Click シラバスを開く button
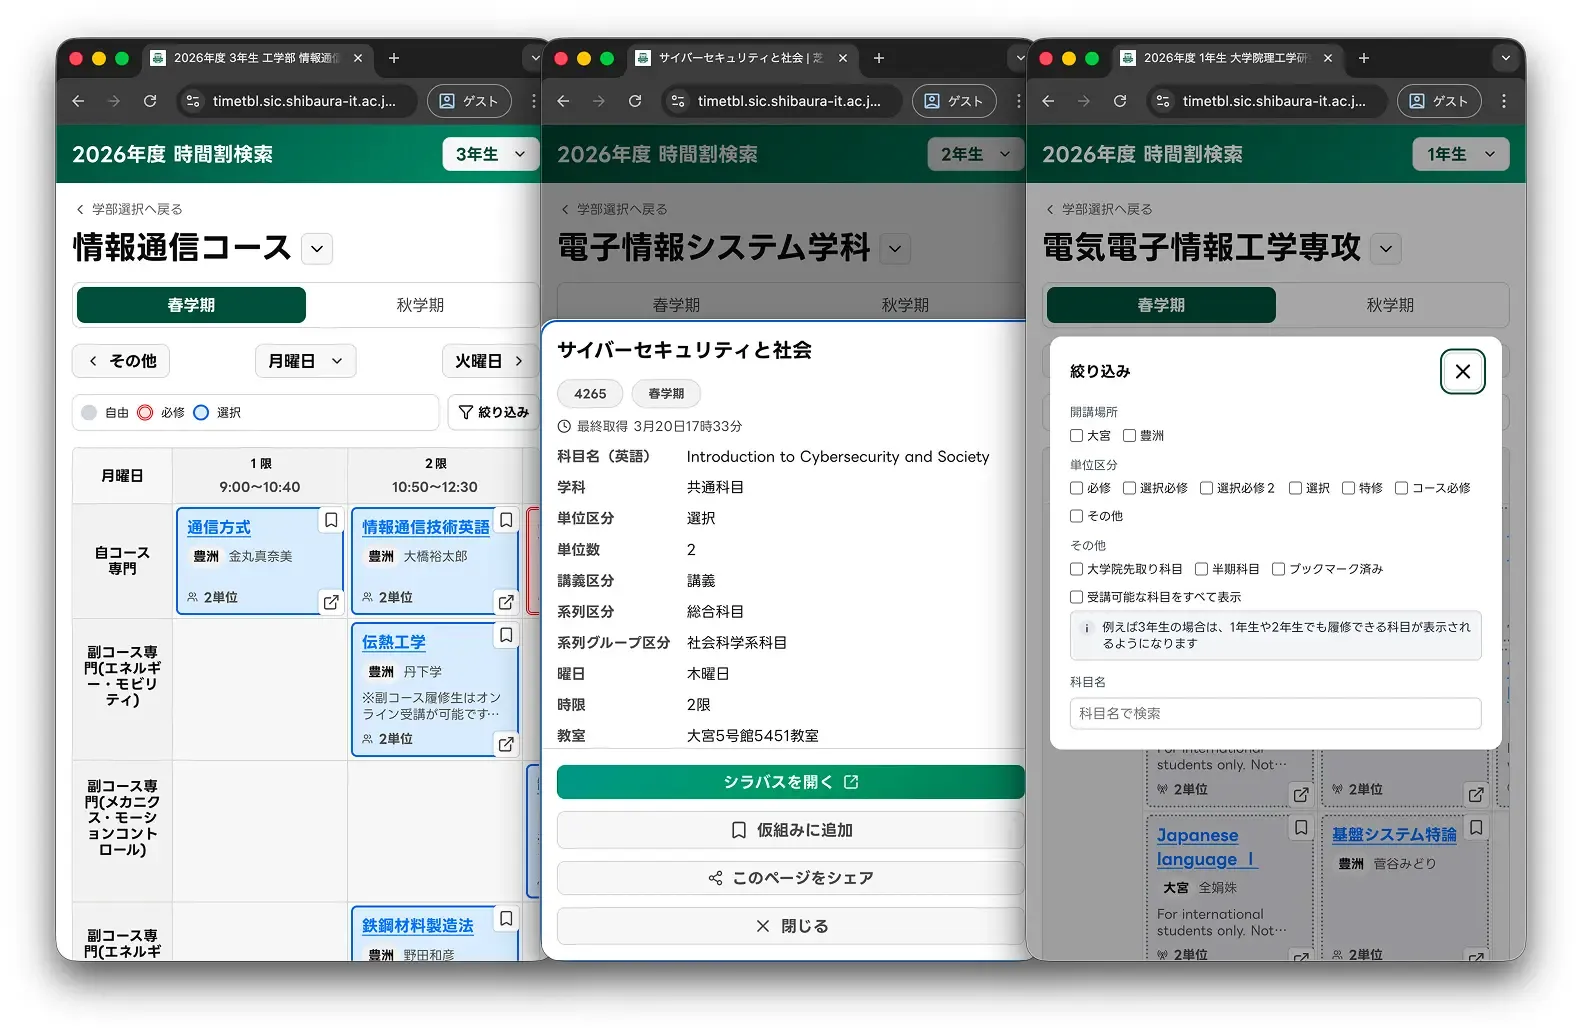 pyautogui.click(x=791, y=782)
